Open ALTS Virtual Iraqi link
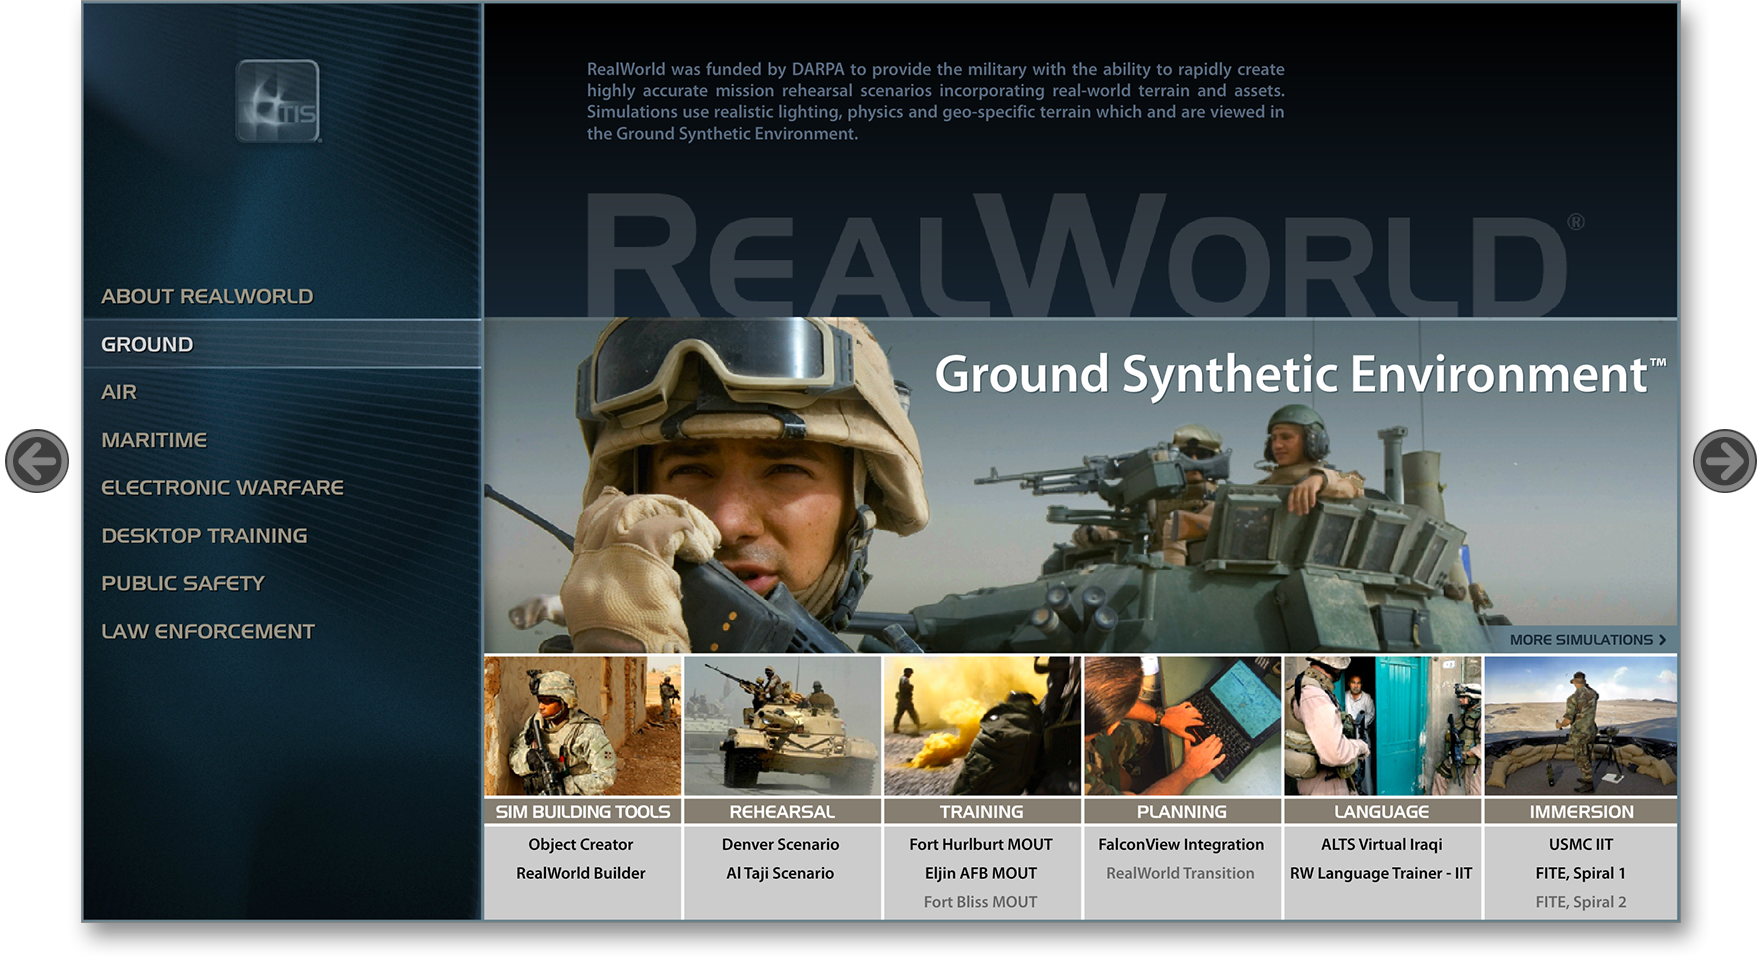 point(1382,845)
